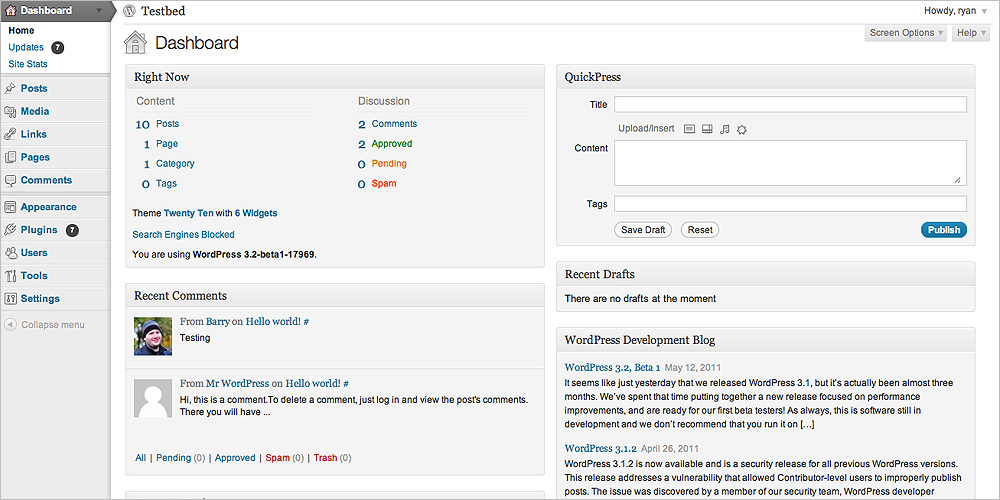Click the WordPress Development Blog widget header
The height and width of the screenshot is (500, 1000).
tap(765, 340)
